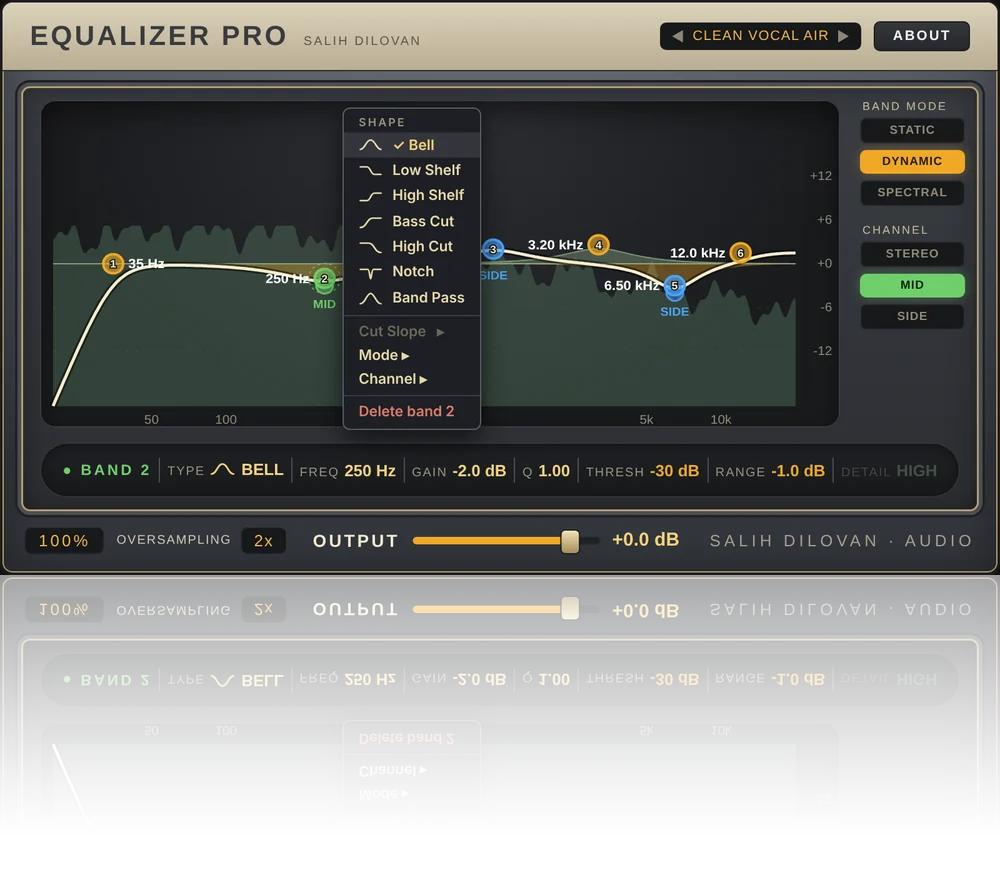
Task: Click the previous preset arrow
Action: tap(677, 36)
